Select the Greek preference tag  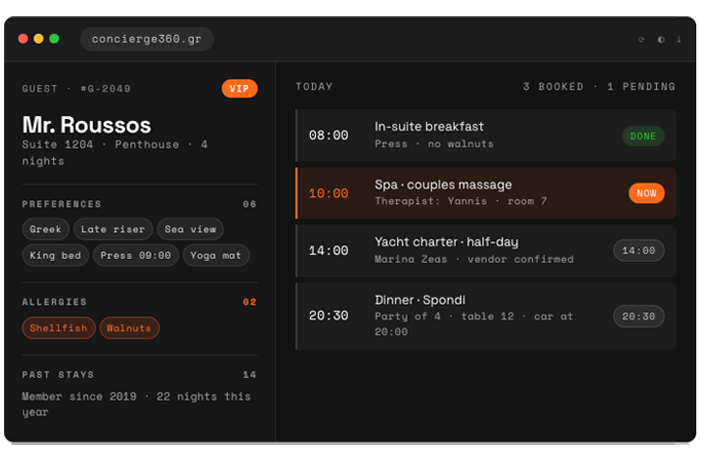coord(46,229)
